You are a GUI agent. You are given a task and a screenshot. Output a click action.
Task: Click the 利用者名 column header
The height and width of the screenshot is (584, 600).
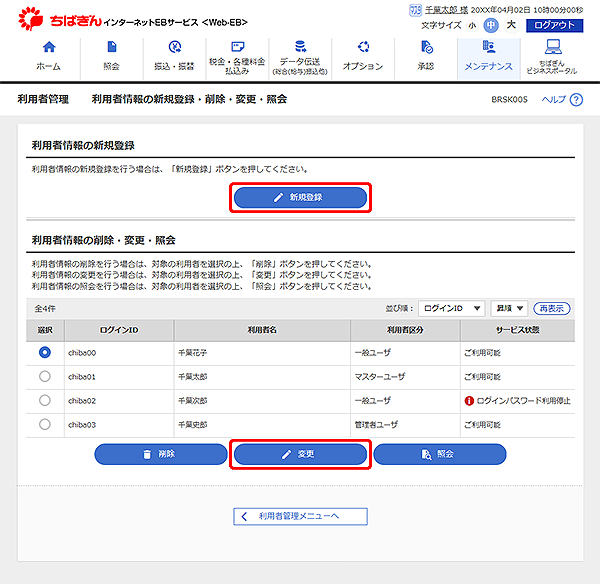262,330
